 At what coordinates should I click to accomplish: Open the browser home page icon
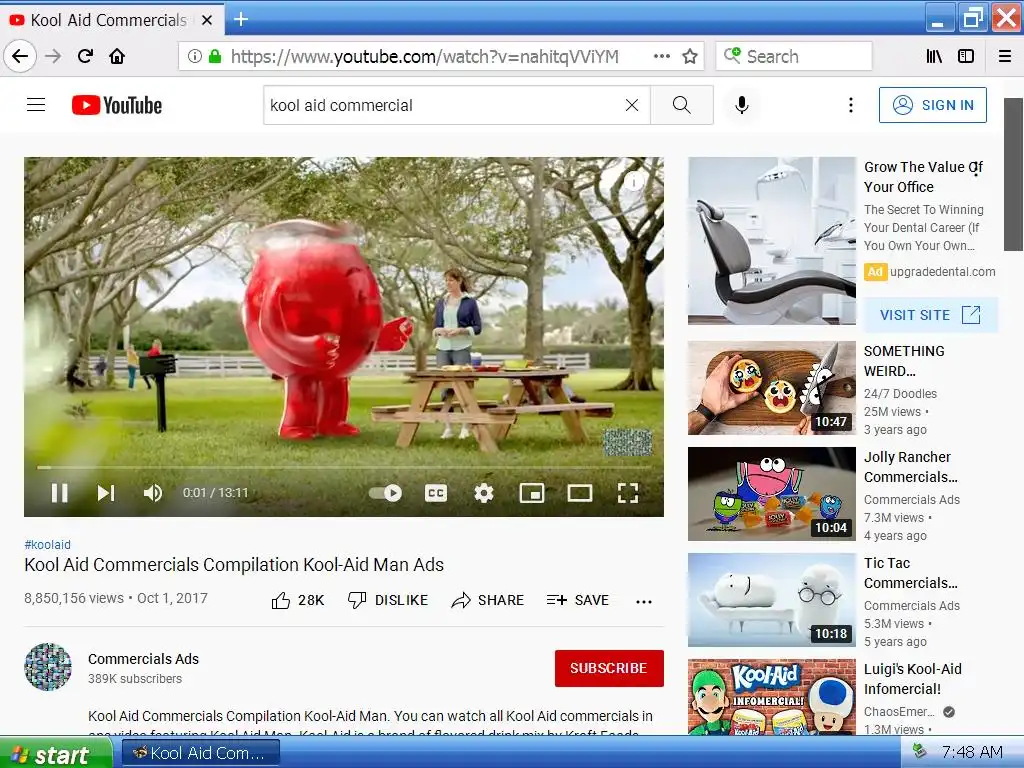coord(117,56)
